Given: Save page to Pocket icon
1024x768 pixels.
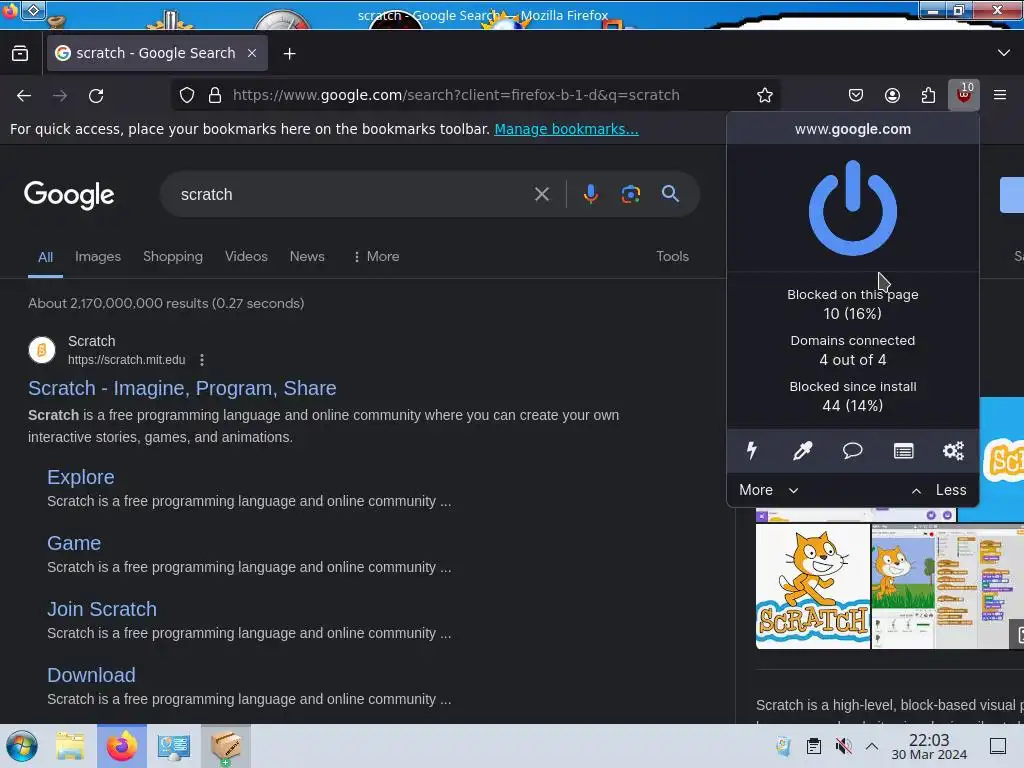Looking at the screenshot, I should pyautogui.click(x=856, y=95).
